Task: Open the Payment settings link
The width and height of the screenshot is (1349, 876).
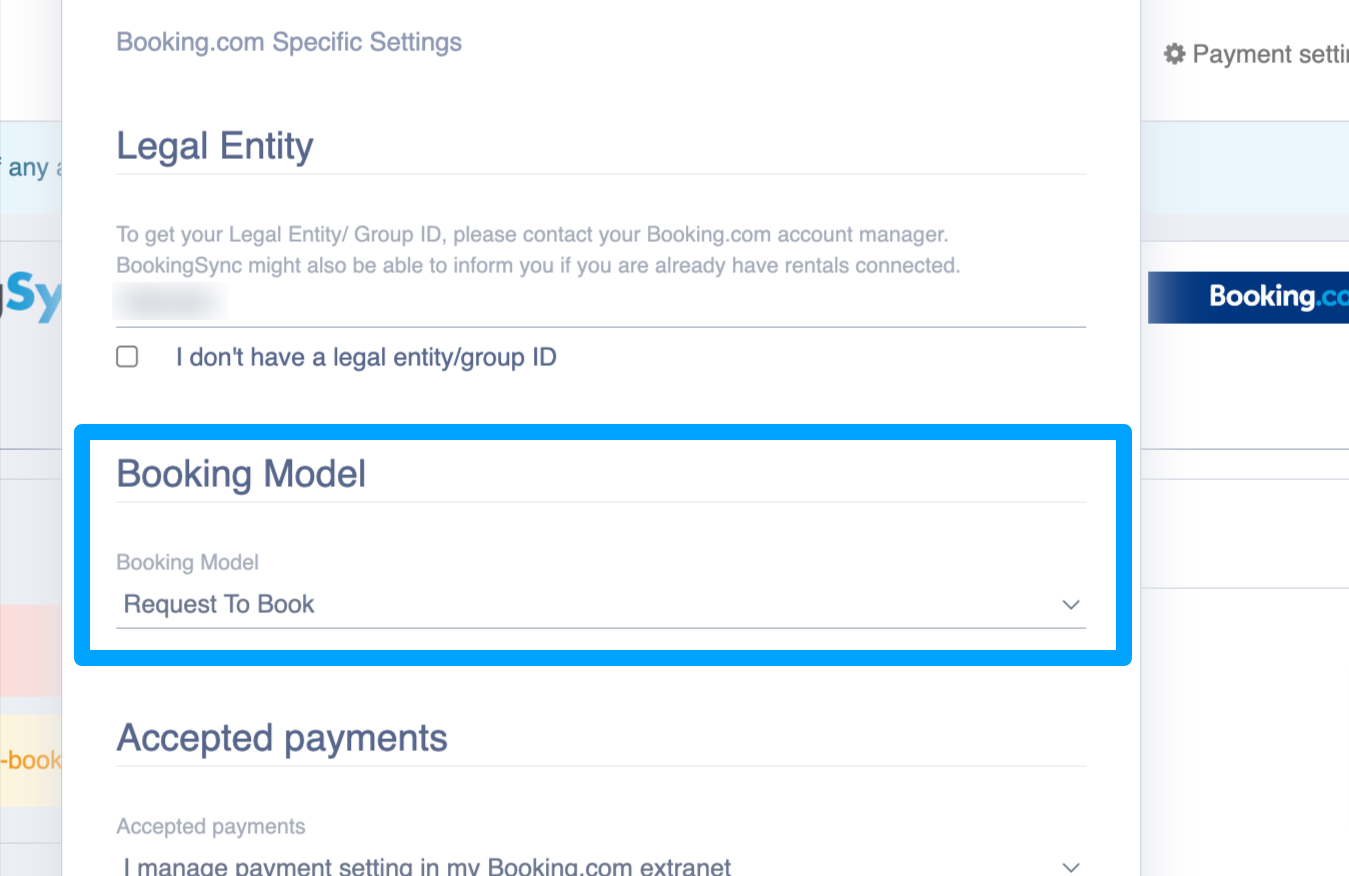Action: click(x=1257, y=54)
